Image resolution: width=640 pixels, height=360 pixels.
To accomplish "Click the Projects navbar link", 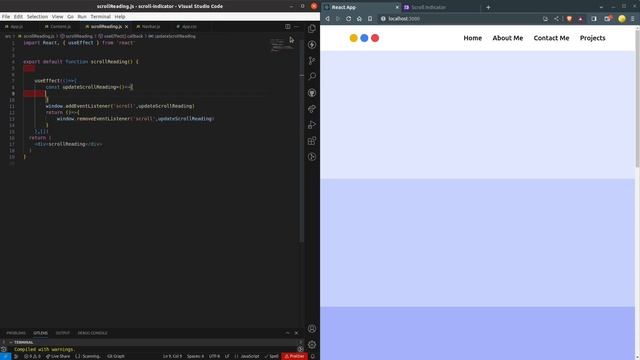I will pos(593,38).
